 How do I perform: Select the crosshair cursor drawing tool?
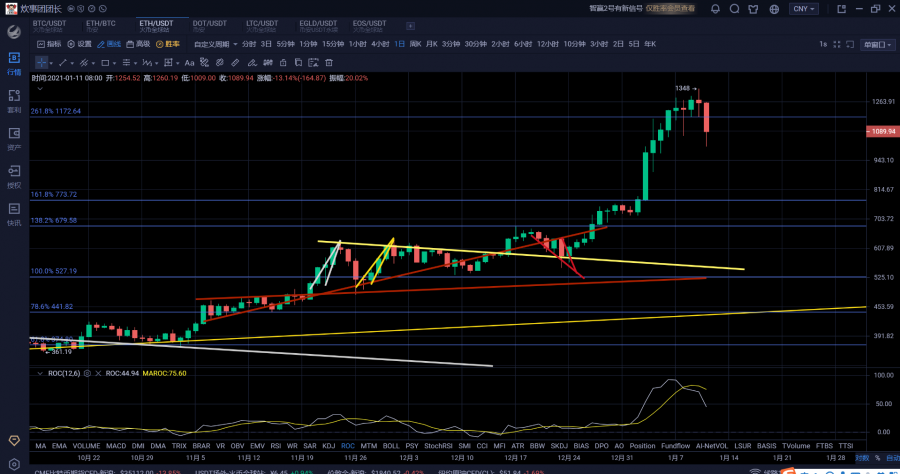click(x=41, y=62)
